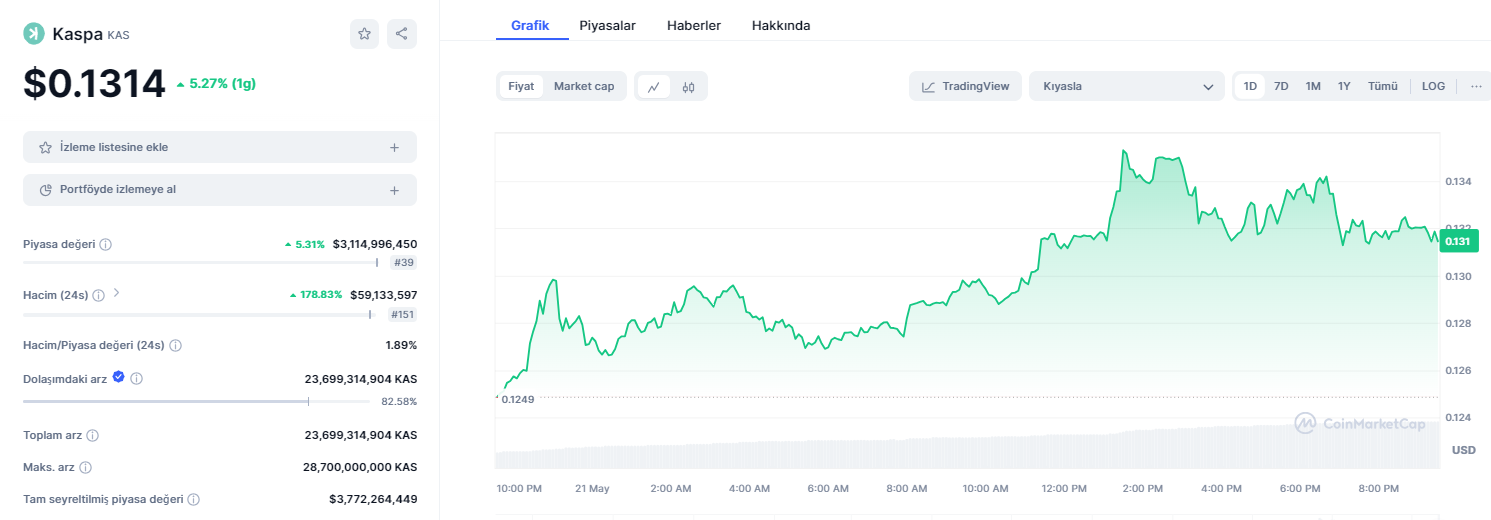Click the circulating supply progress bar
Image resolution: width=1491 pixels, height=520 pixels.
click(x=195, y=401)
